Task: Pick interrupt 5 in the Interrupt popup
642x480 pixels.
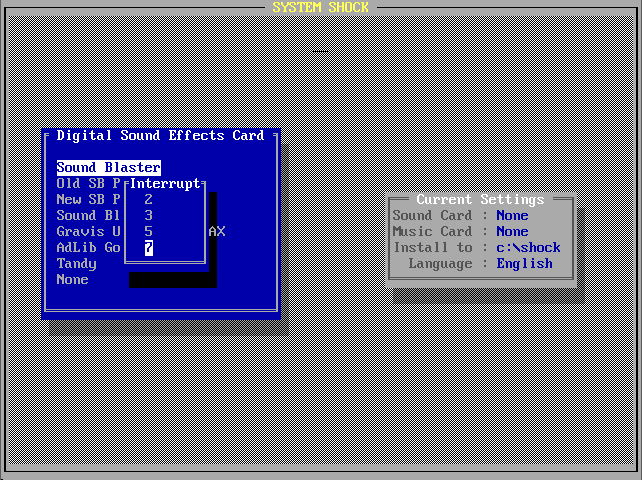Action: 148,232
